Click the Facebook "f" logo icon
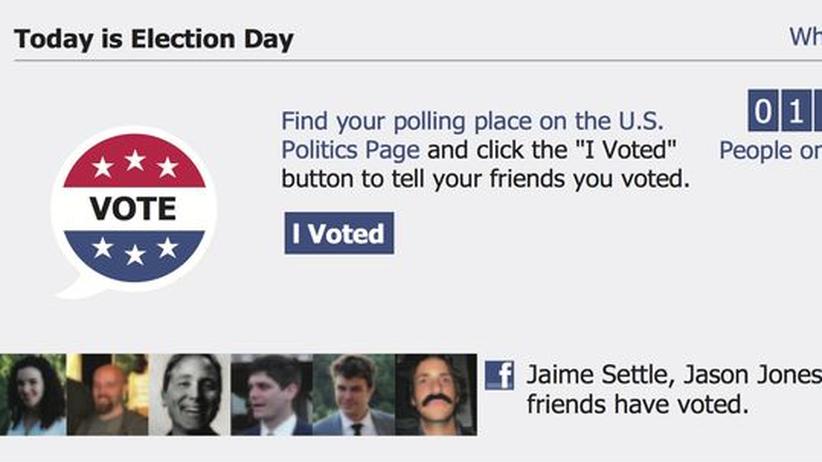Image resolution: width=822 pixels, height=462 pixels. (x=499, y=375)
